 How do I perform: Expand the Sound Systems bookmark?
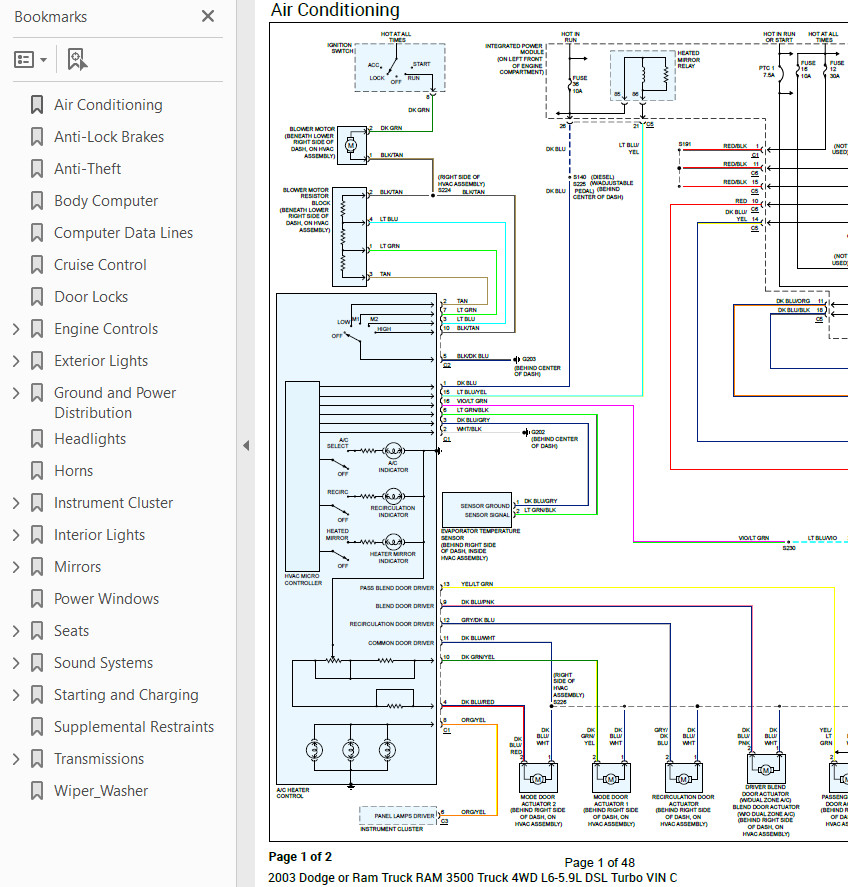pos(16,663)
